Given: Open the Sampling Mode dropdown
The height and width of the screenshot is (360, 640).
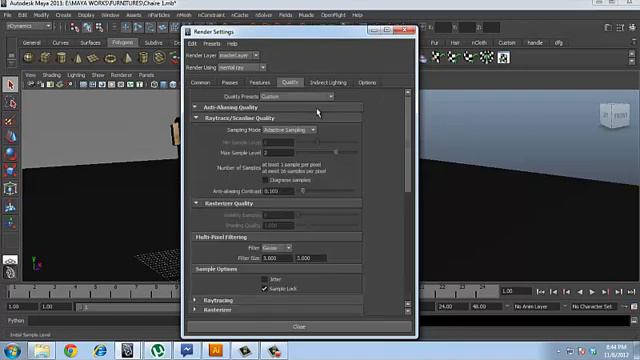Looking at the screenshot, I should tap(289, 130).
